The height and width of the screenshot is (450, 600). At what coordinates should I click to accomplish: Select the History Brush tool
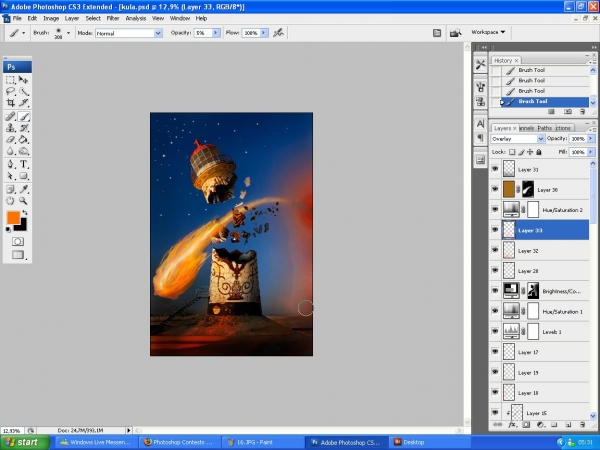pyautogui.click(x=23, y=128)
